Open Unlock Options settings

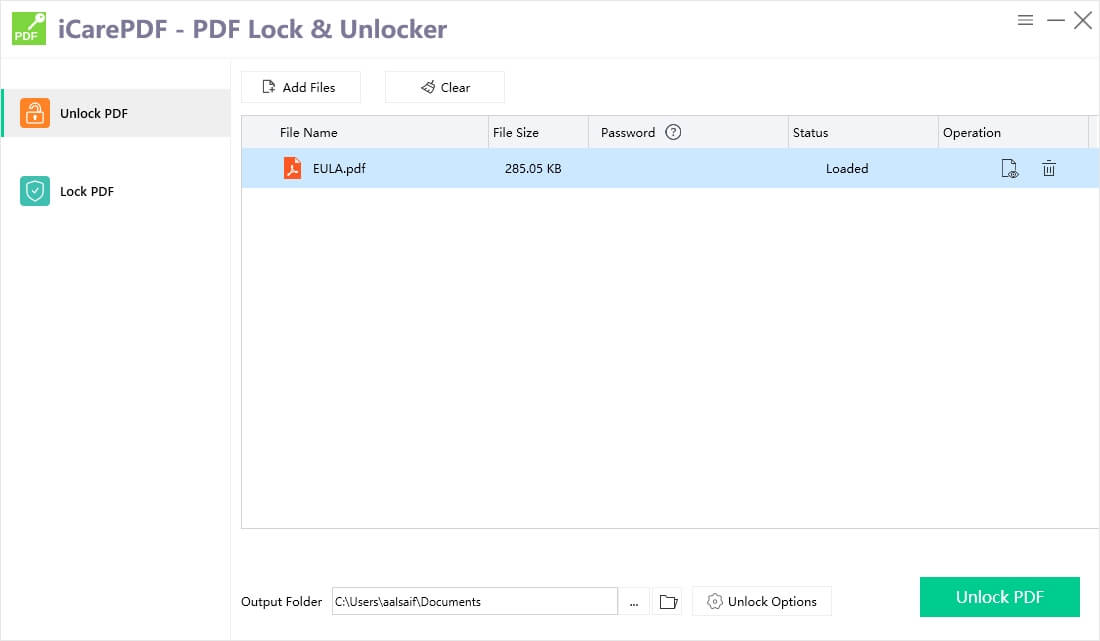tap(762, 601)
